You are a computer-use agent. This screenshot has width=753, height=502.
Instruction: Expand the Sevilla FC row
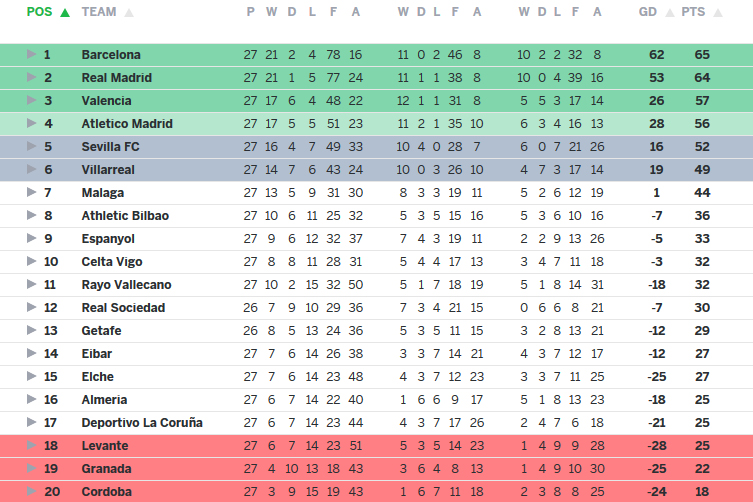31,146
